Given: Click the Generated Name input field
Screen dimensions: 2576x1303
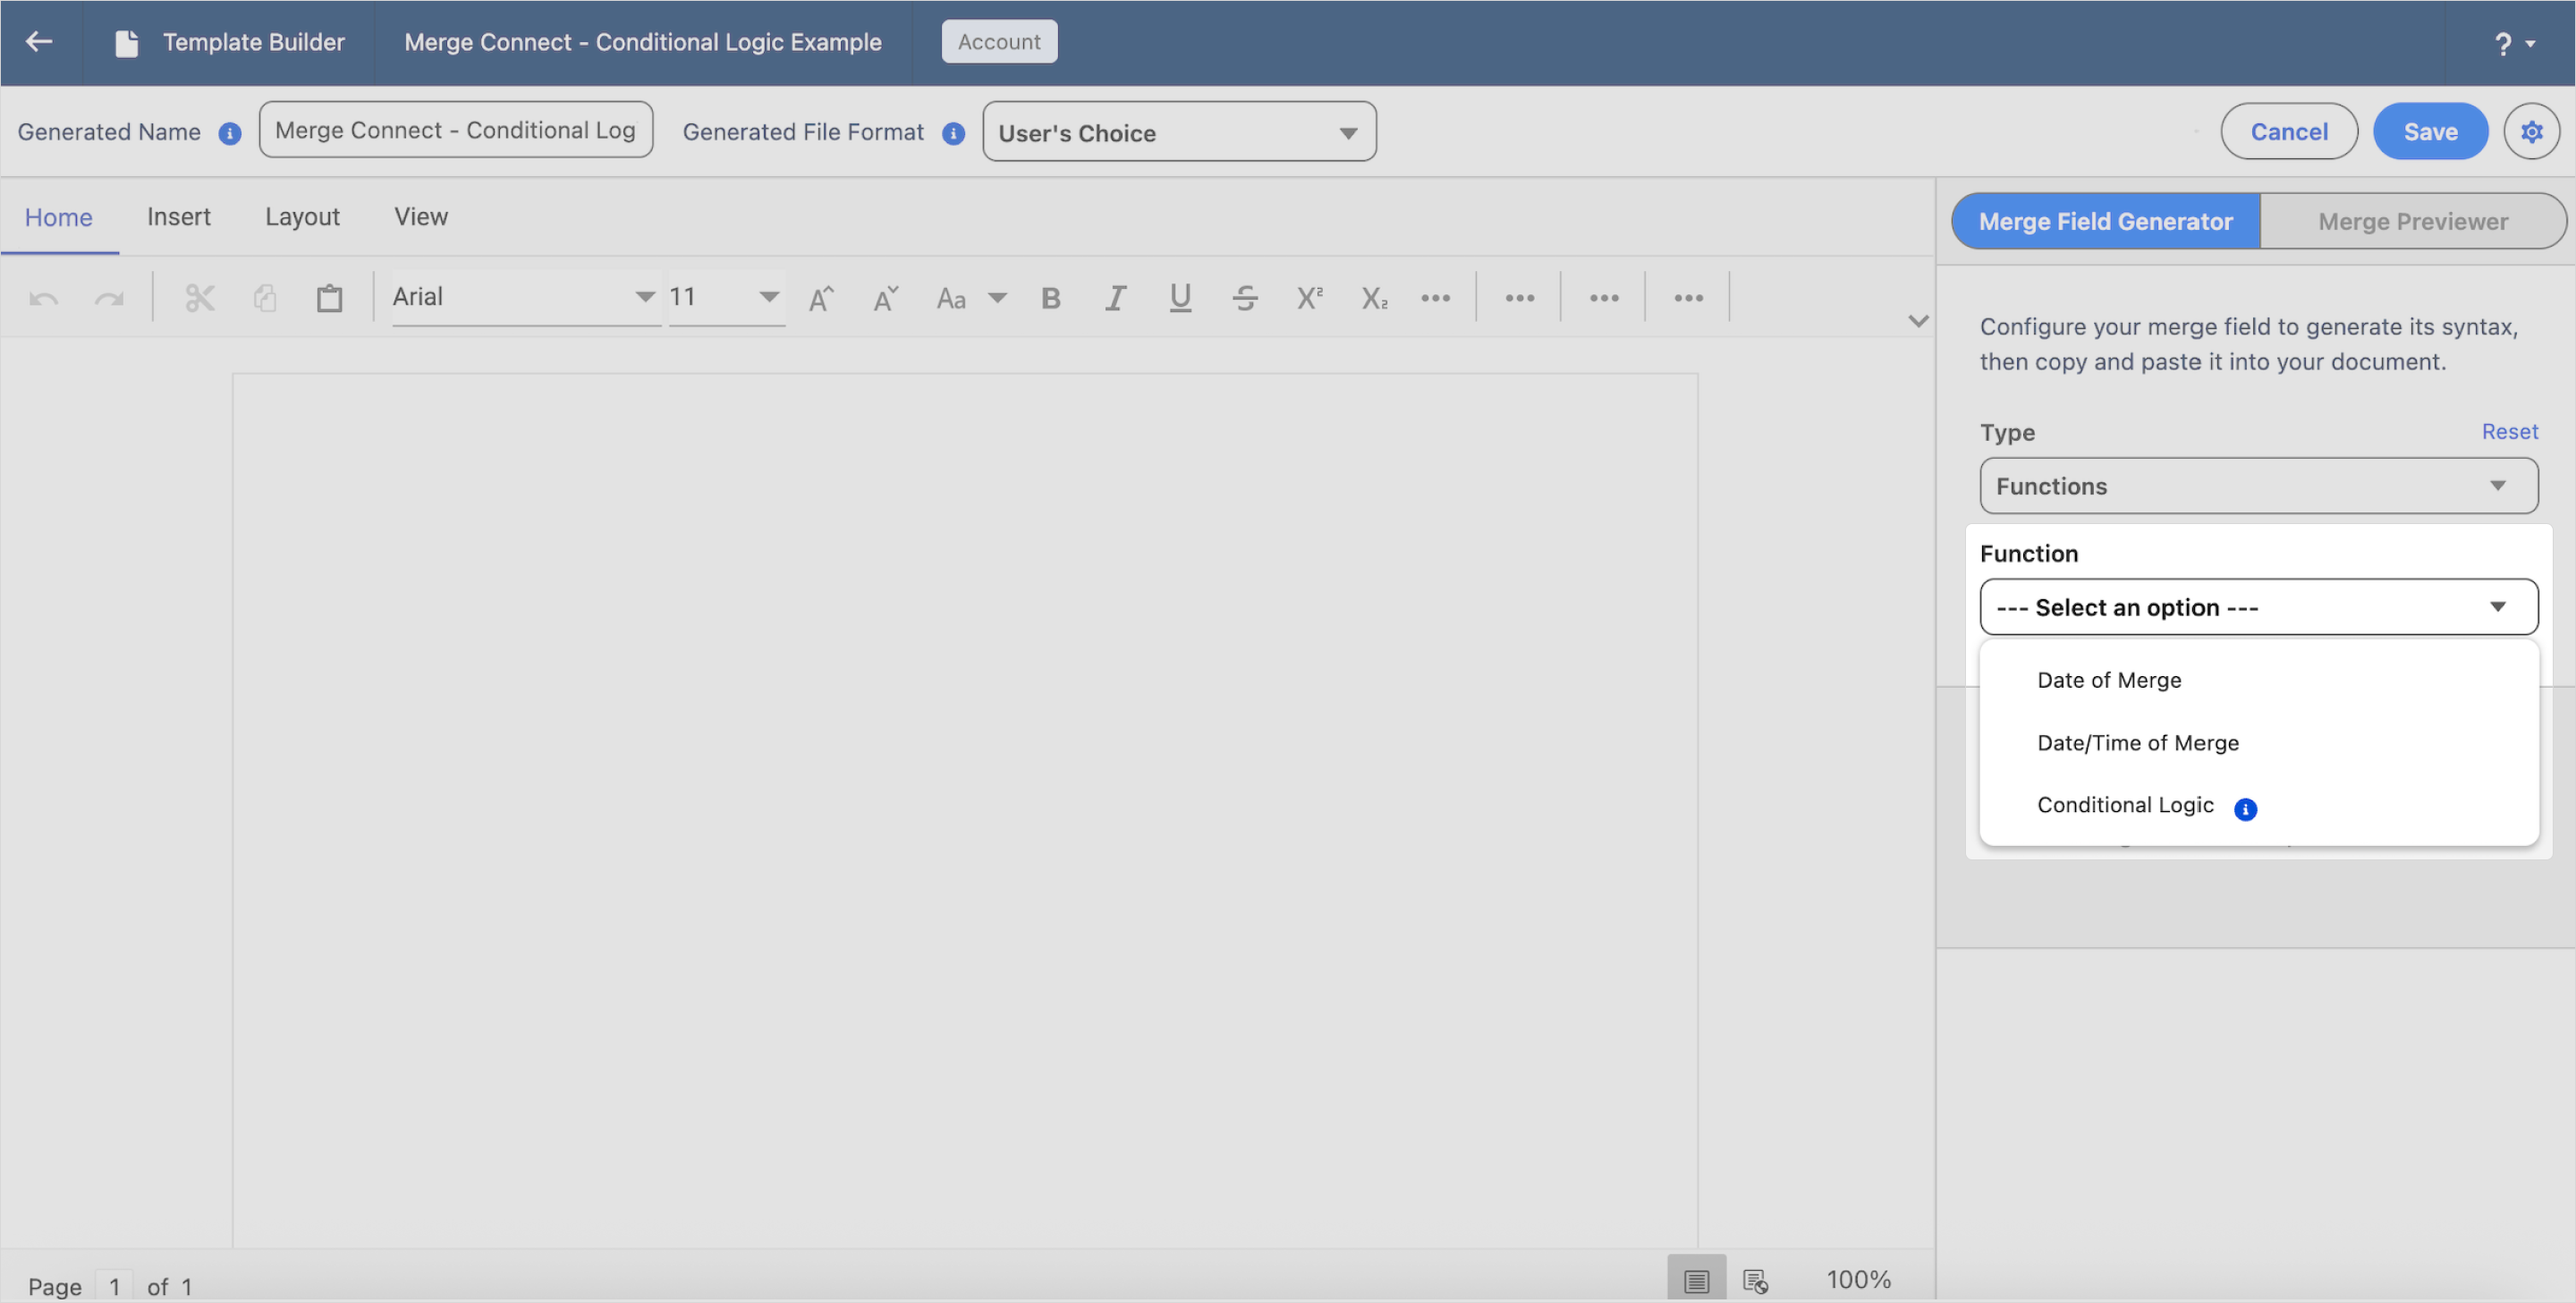Looking at the screenshot, I should [455, 130].
